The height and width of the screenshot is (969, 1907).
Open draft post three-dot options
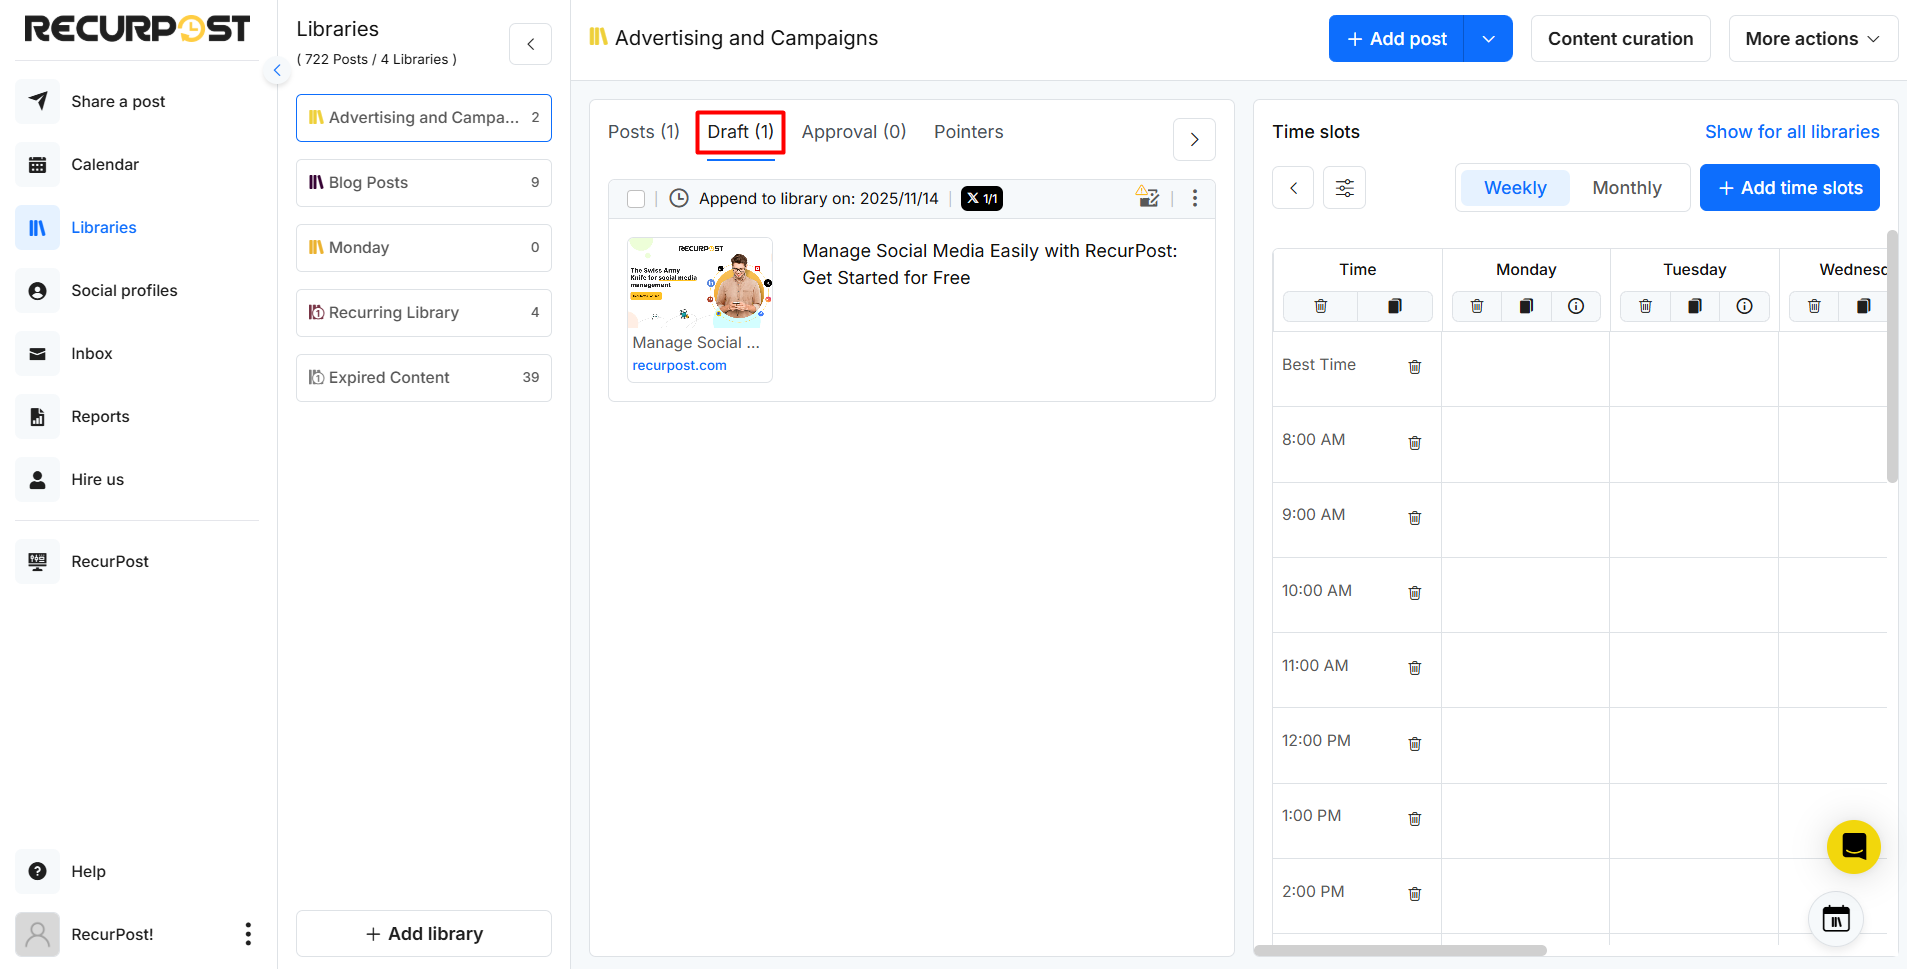(x=1194, y=198)
